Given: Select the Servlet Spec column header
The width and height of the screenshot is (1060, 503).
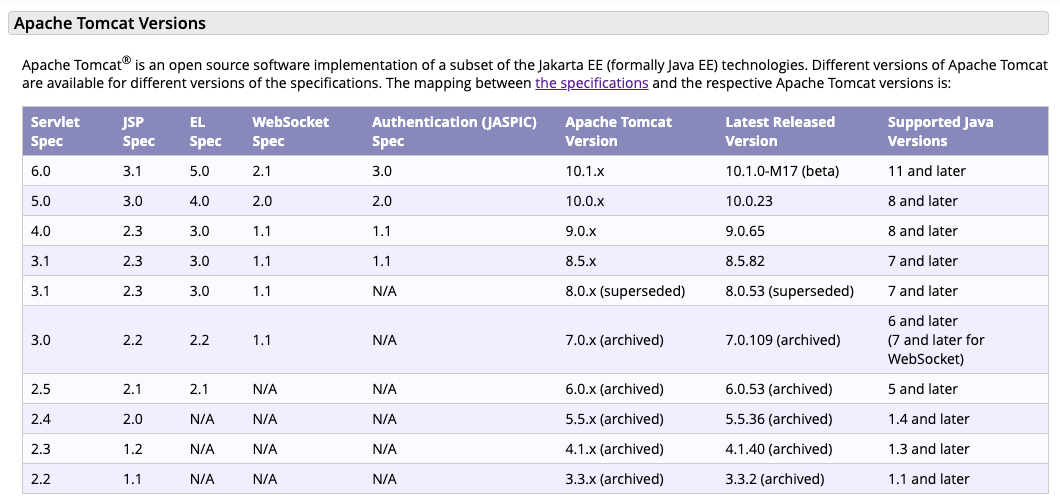Looking at the screenshot, I should (55, 131).
